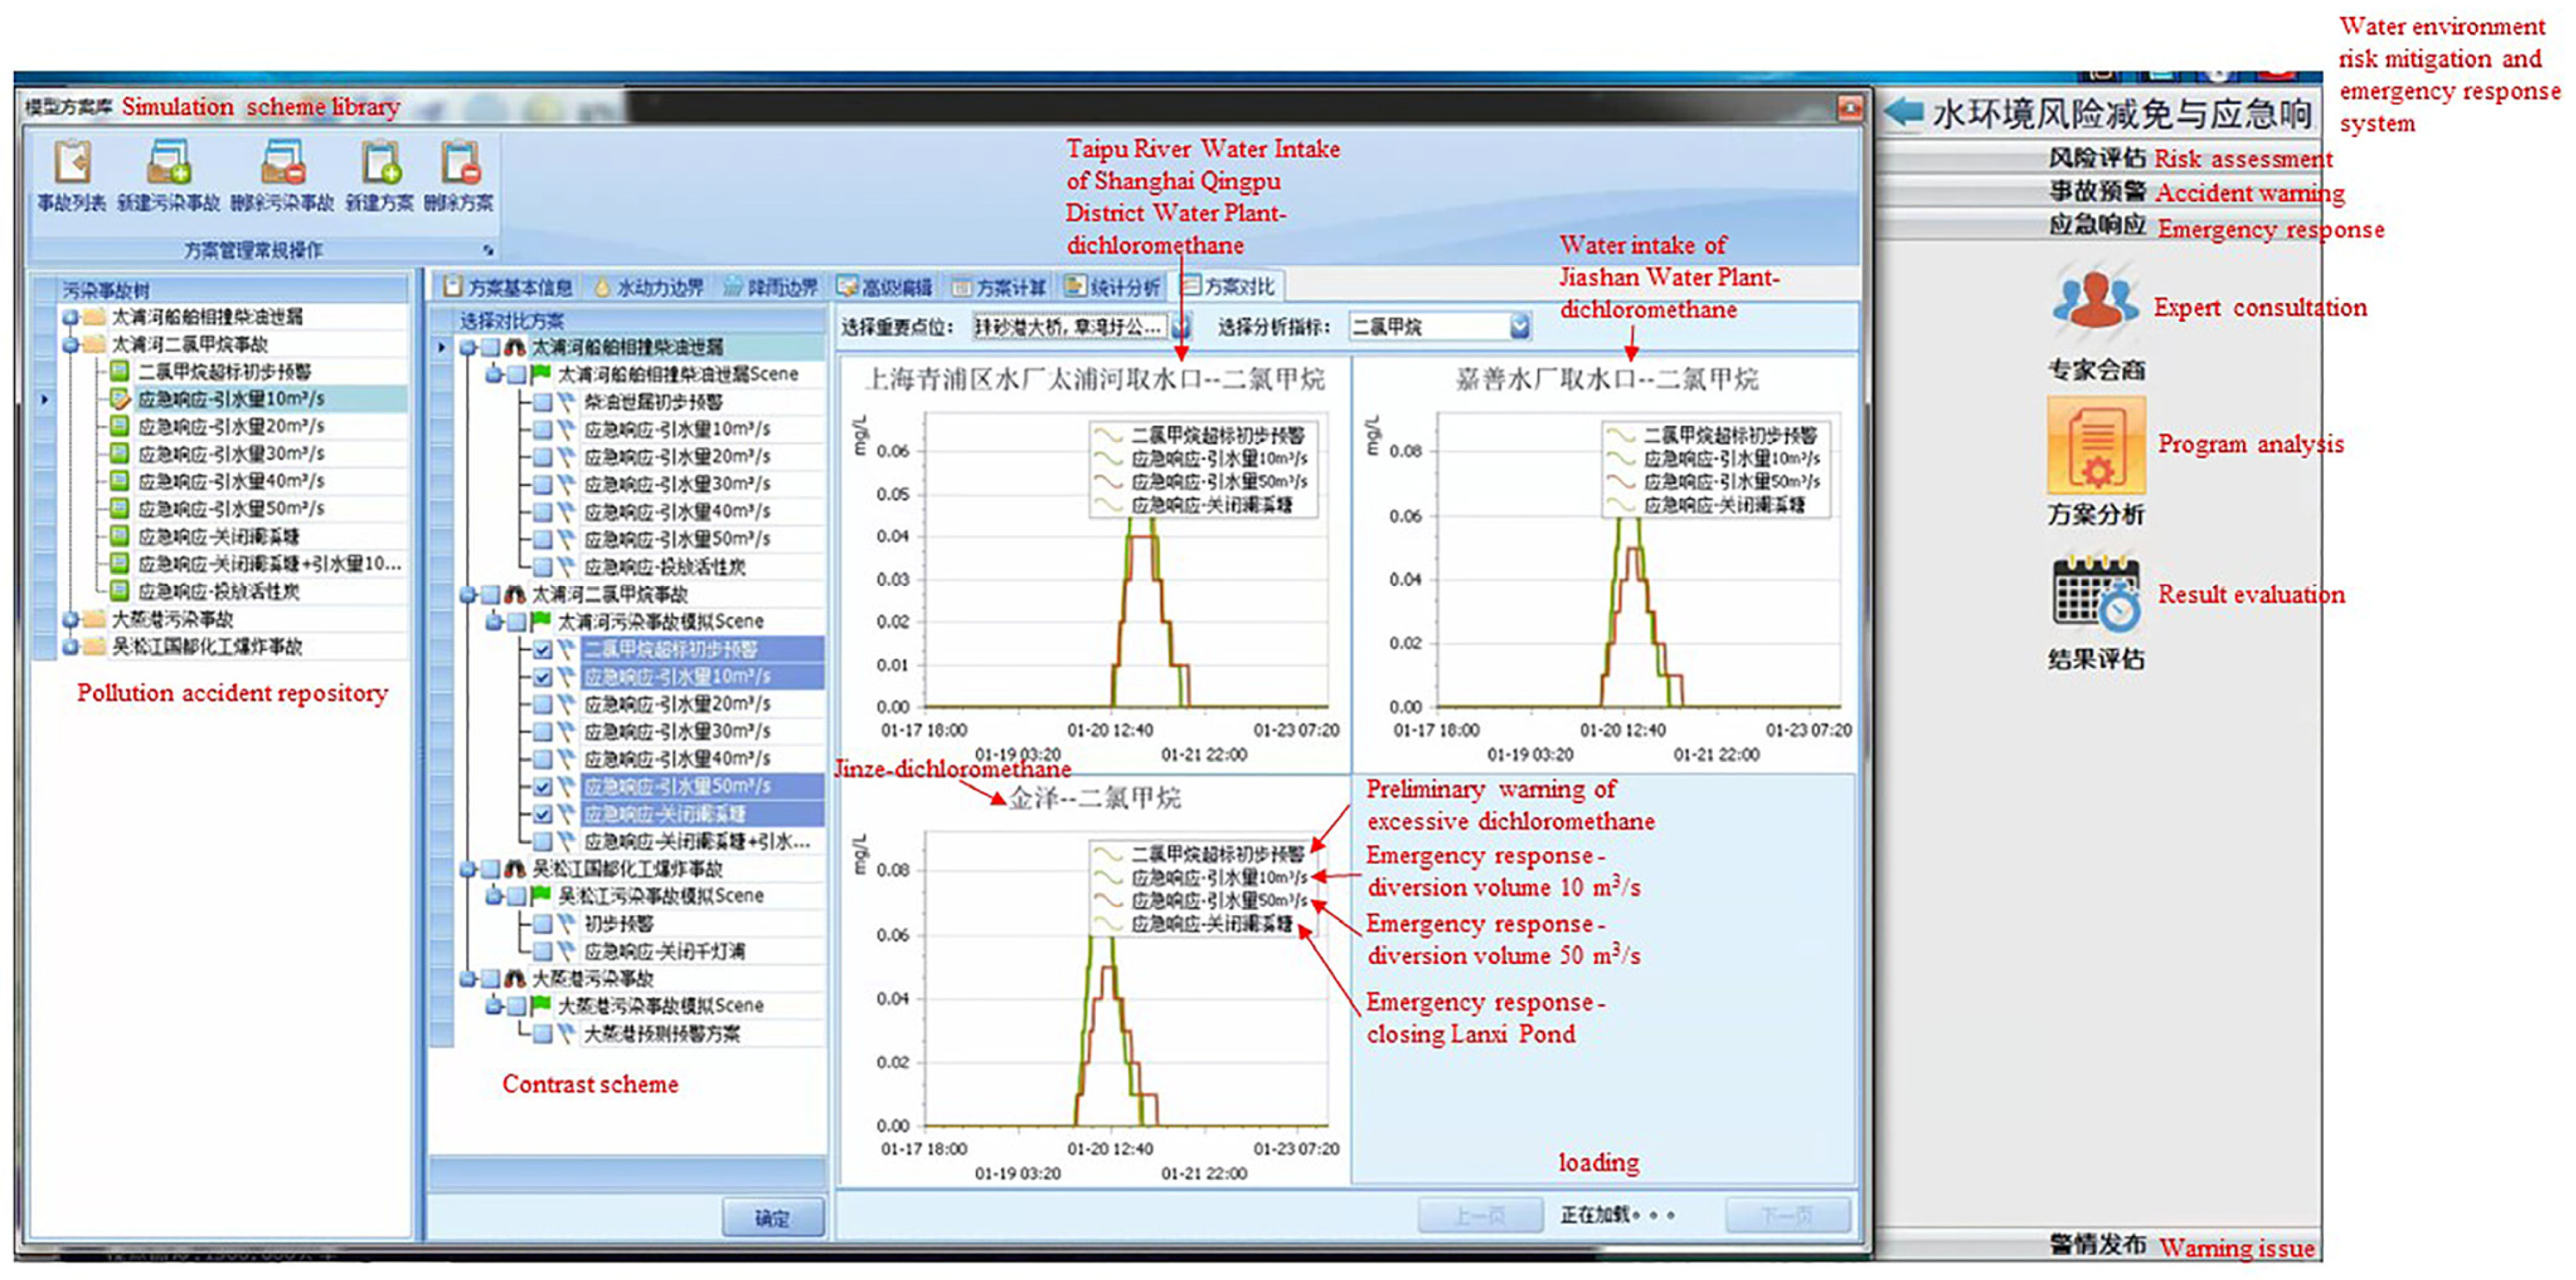Open 方案分析 program analysis icon
The image size is (2576, 1280).
click(x=2096, y=446)
